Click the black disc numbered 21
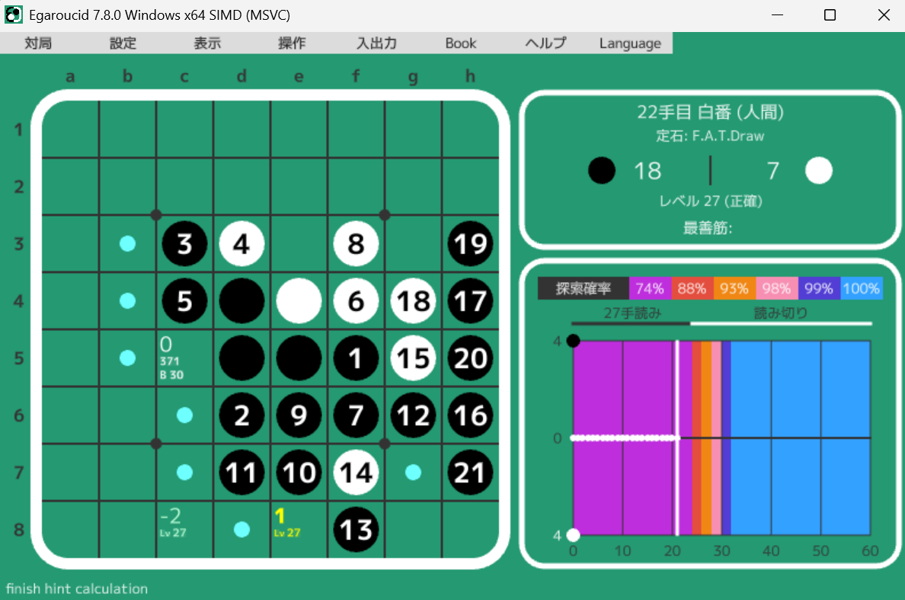The width and height of the screenshot is (905, 600). pyautogui.click(x=470, y=472)
